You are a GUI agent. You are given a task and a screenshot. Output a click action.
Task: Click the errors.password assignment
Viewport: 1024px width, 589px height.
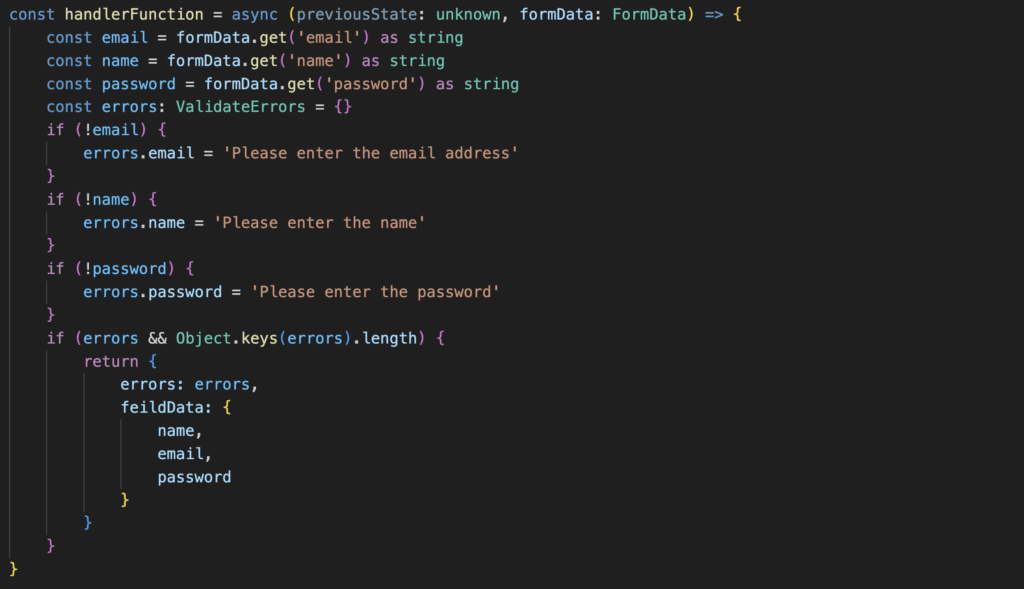152,293
